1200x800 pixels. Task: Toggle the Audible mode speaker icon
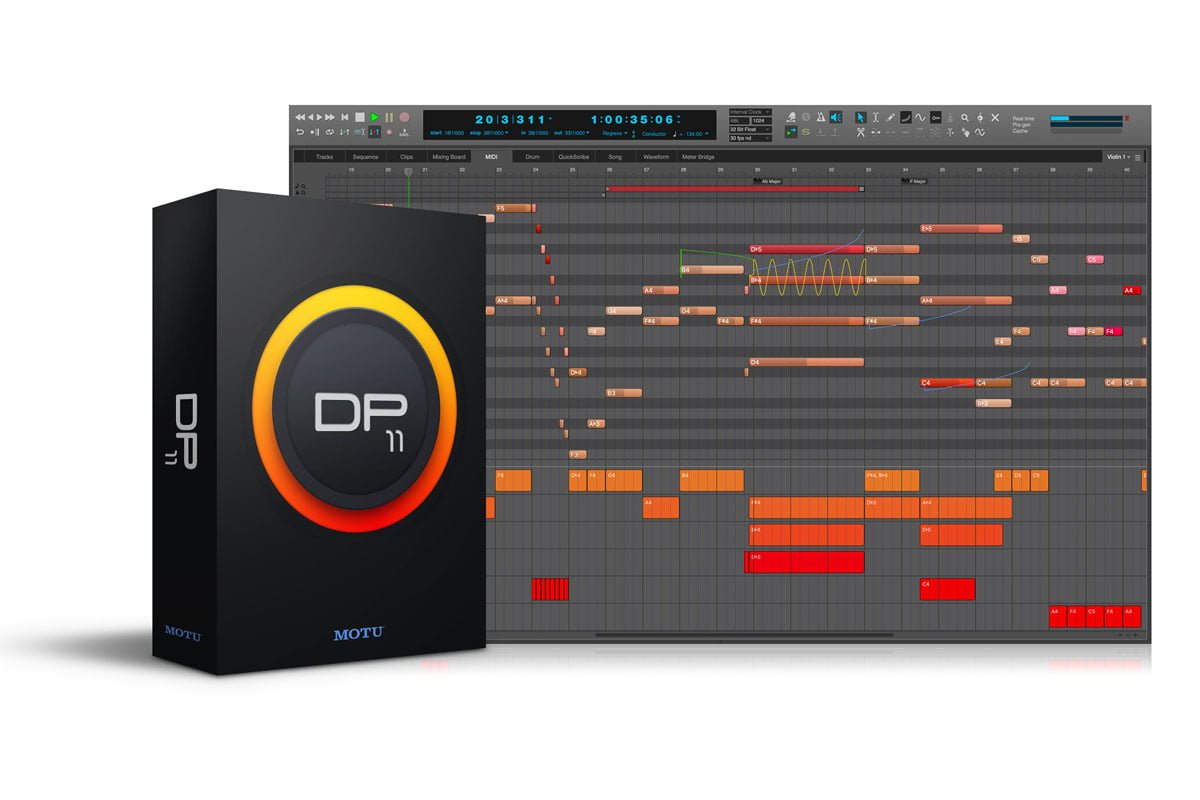[x=836, y=117]
